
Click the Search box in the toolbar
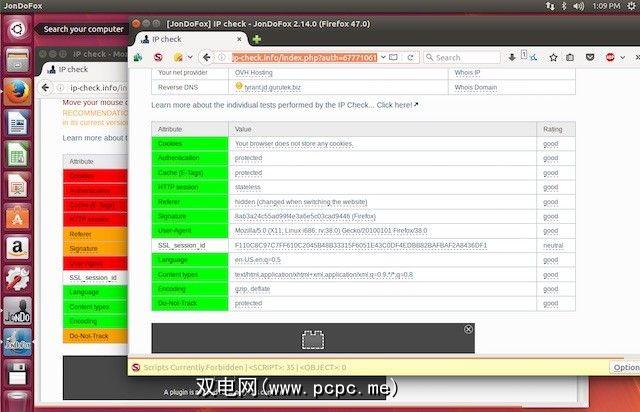(462, 58)
